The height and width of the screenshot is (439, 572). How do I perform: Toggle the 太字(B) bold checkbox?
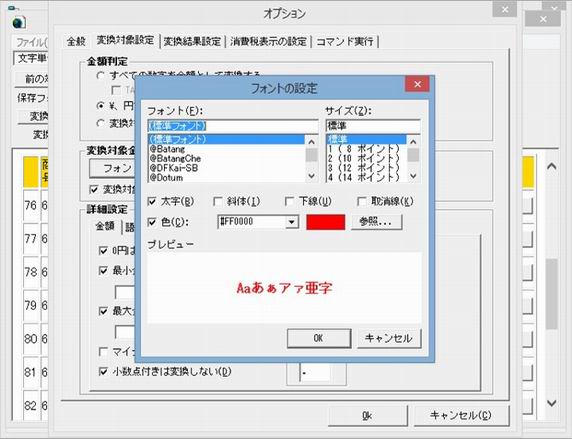152,201
